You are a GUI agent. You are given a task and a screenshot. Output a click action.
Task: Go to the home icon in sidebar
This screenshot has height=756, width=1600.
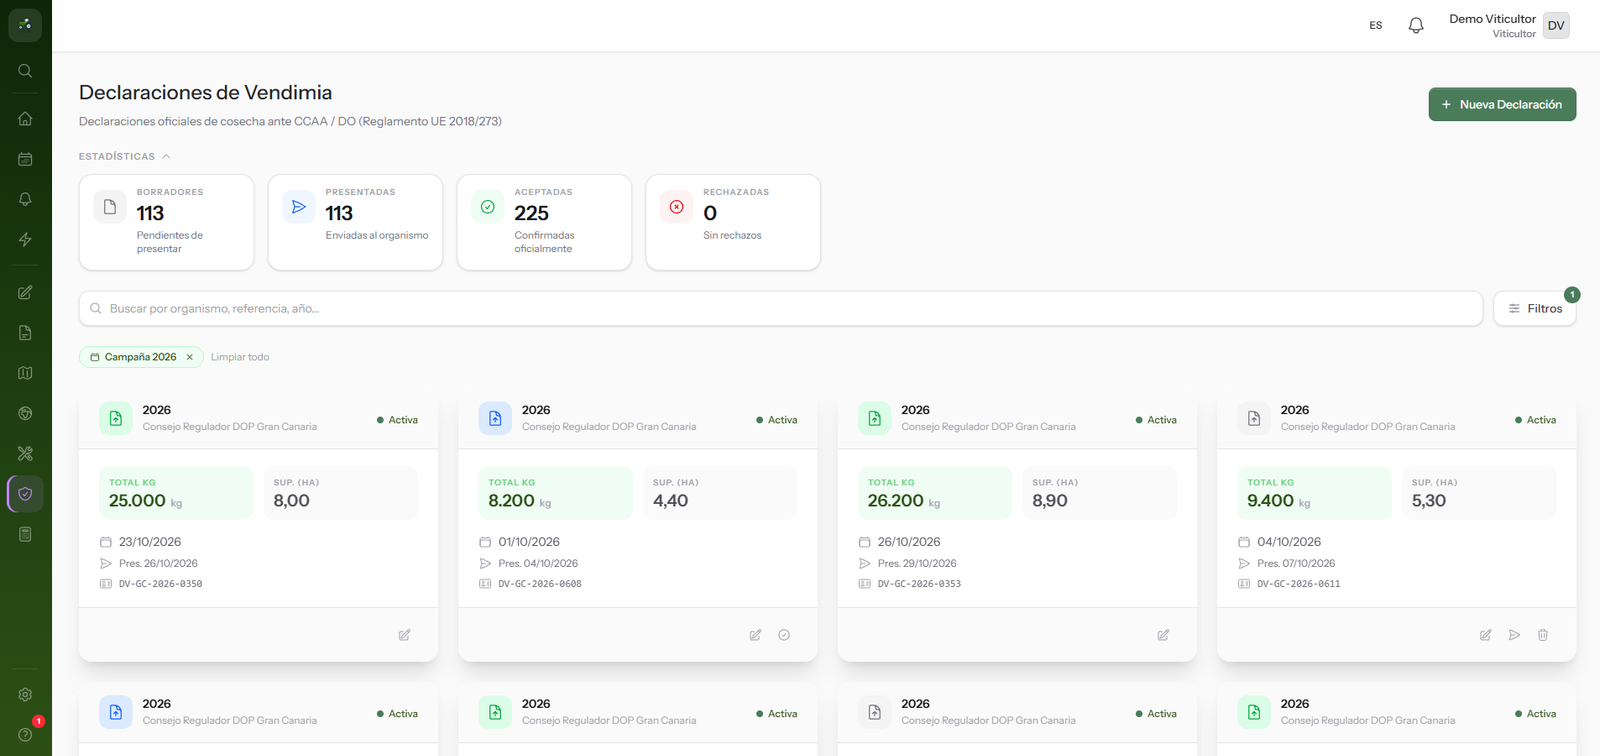tap(25, 118)
